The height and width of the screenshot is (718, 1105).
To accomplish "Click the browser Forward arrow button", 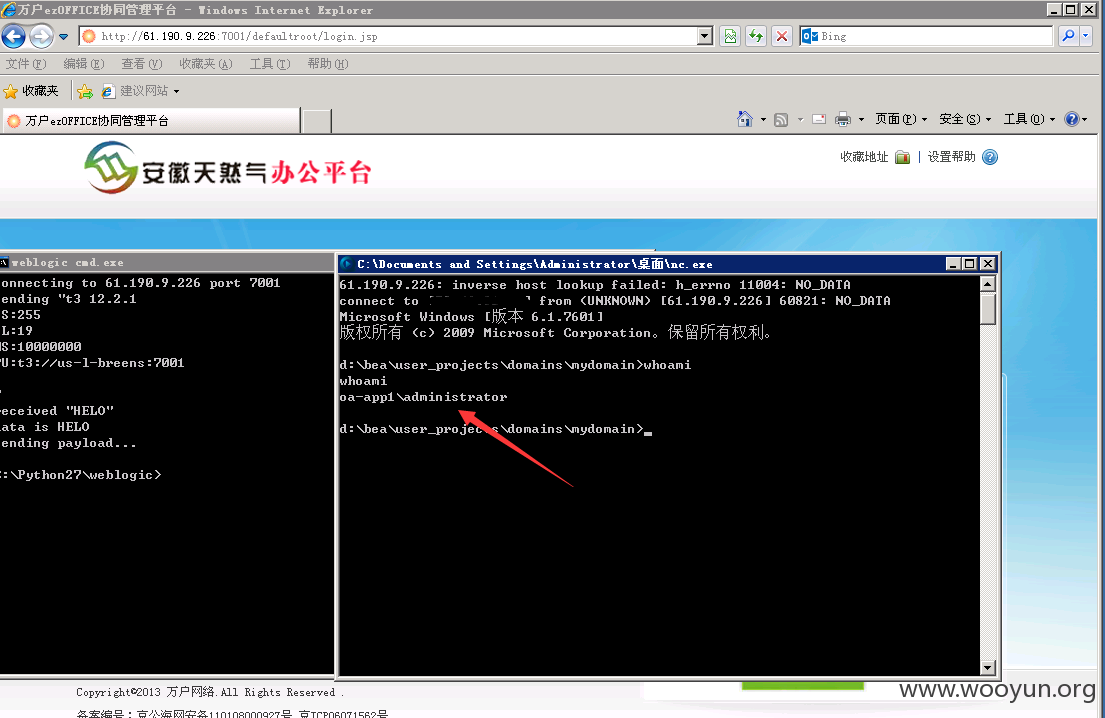I will click(42, 36).
